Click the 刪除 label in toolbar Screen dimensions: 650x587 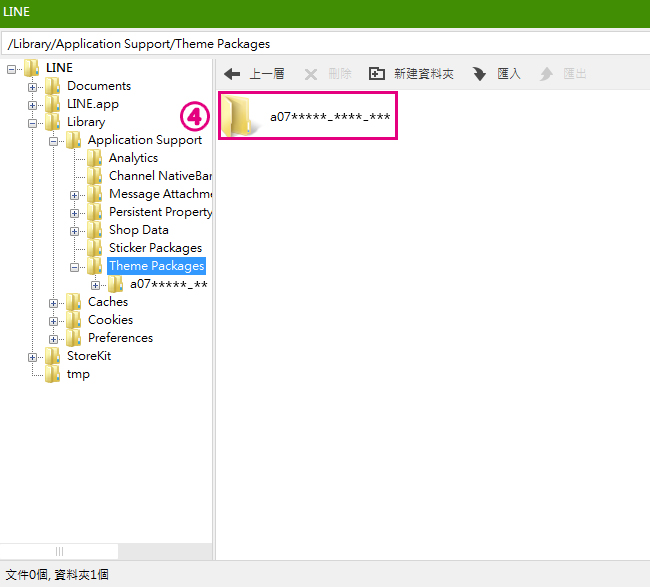coord(340,74)
